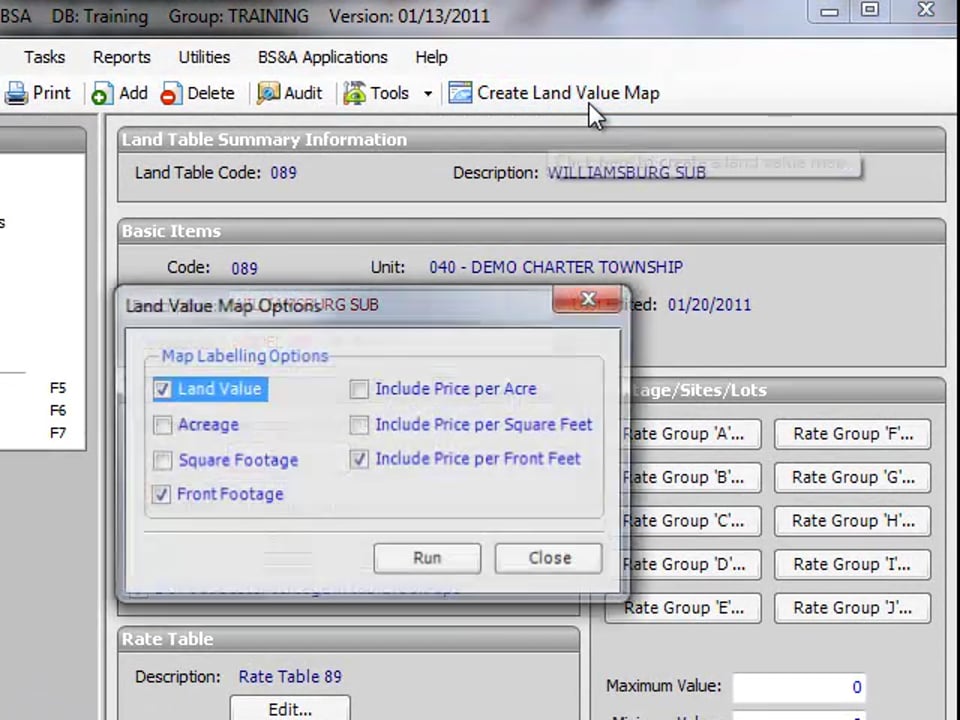Click the F5 shortcut entry in left panel
This screenshot has height=720, width=960.
(x=58, y=388)
